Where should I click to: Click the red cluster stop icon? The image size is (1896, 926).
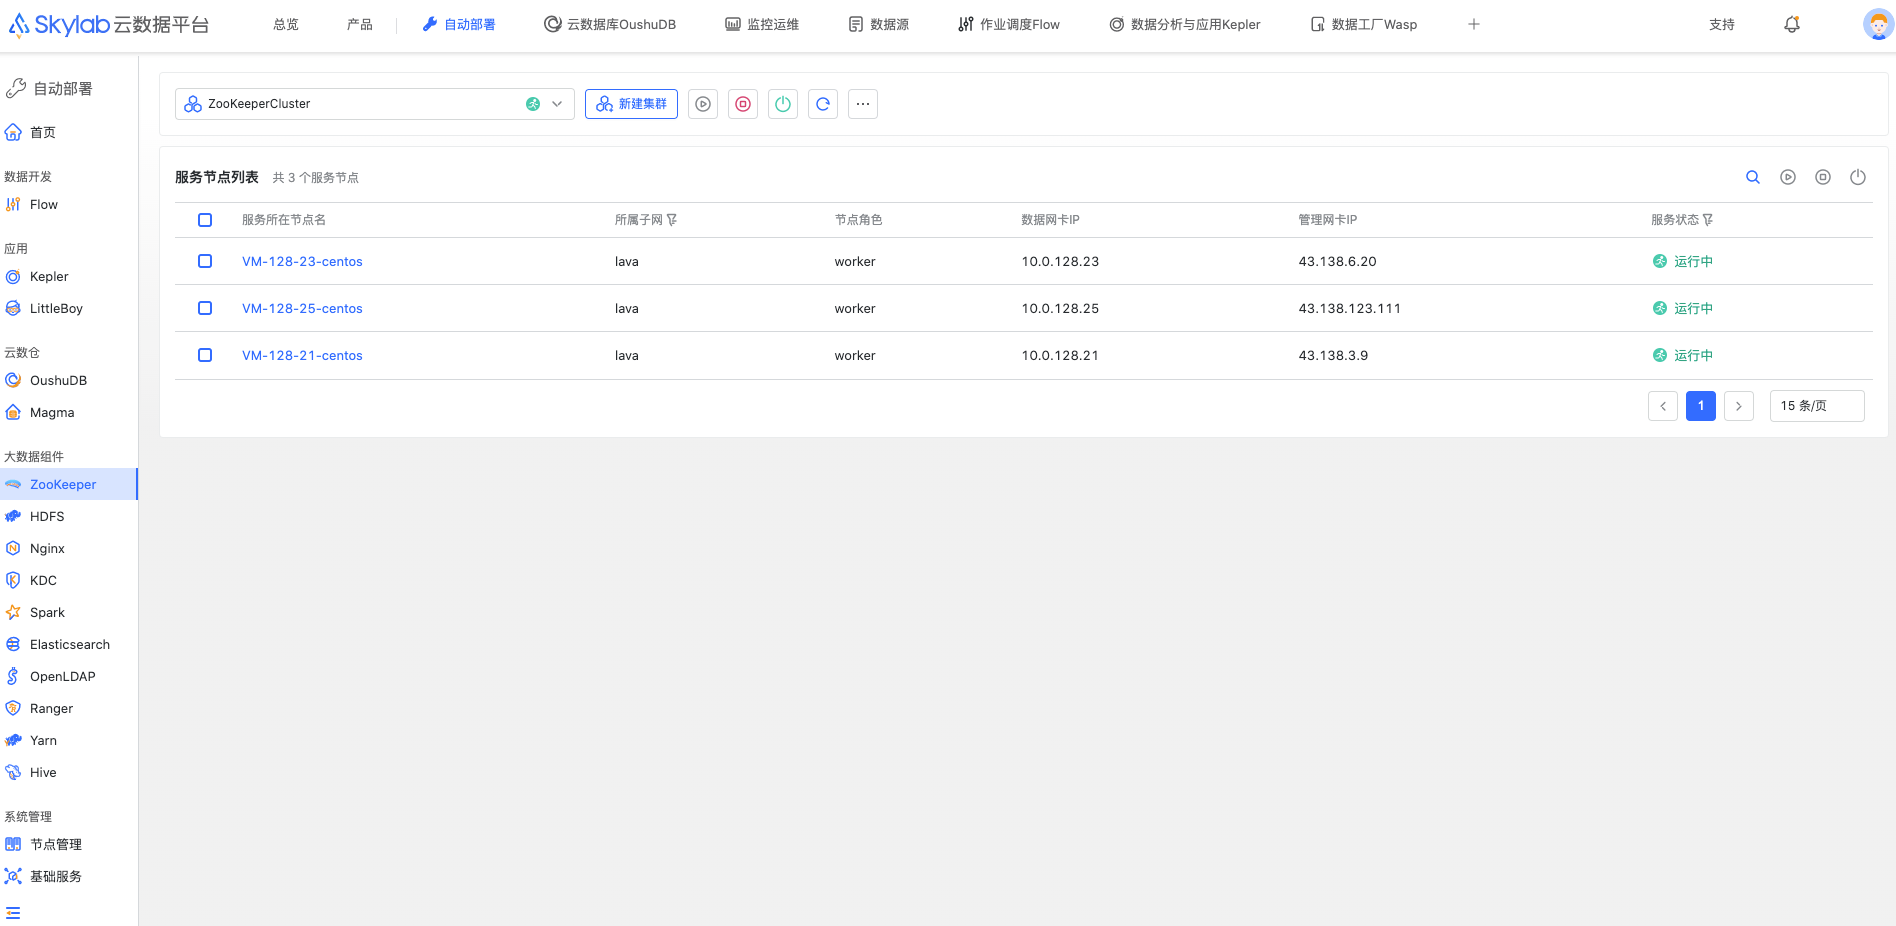(743, 104)
